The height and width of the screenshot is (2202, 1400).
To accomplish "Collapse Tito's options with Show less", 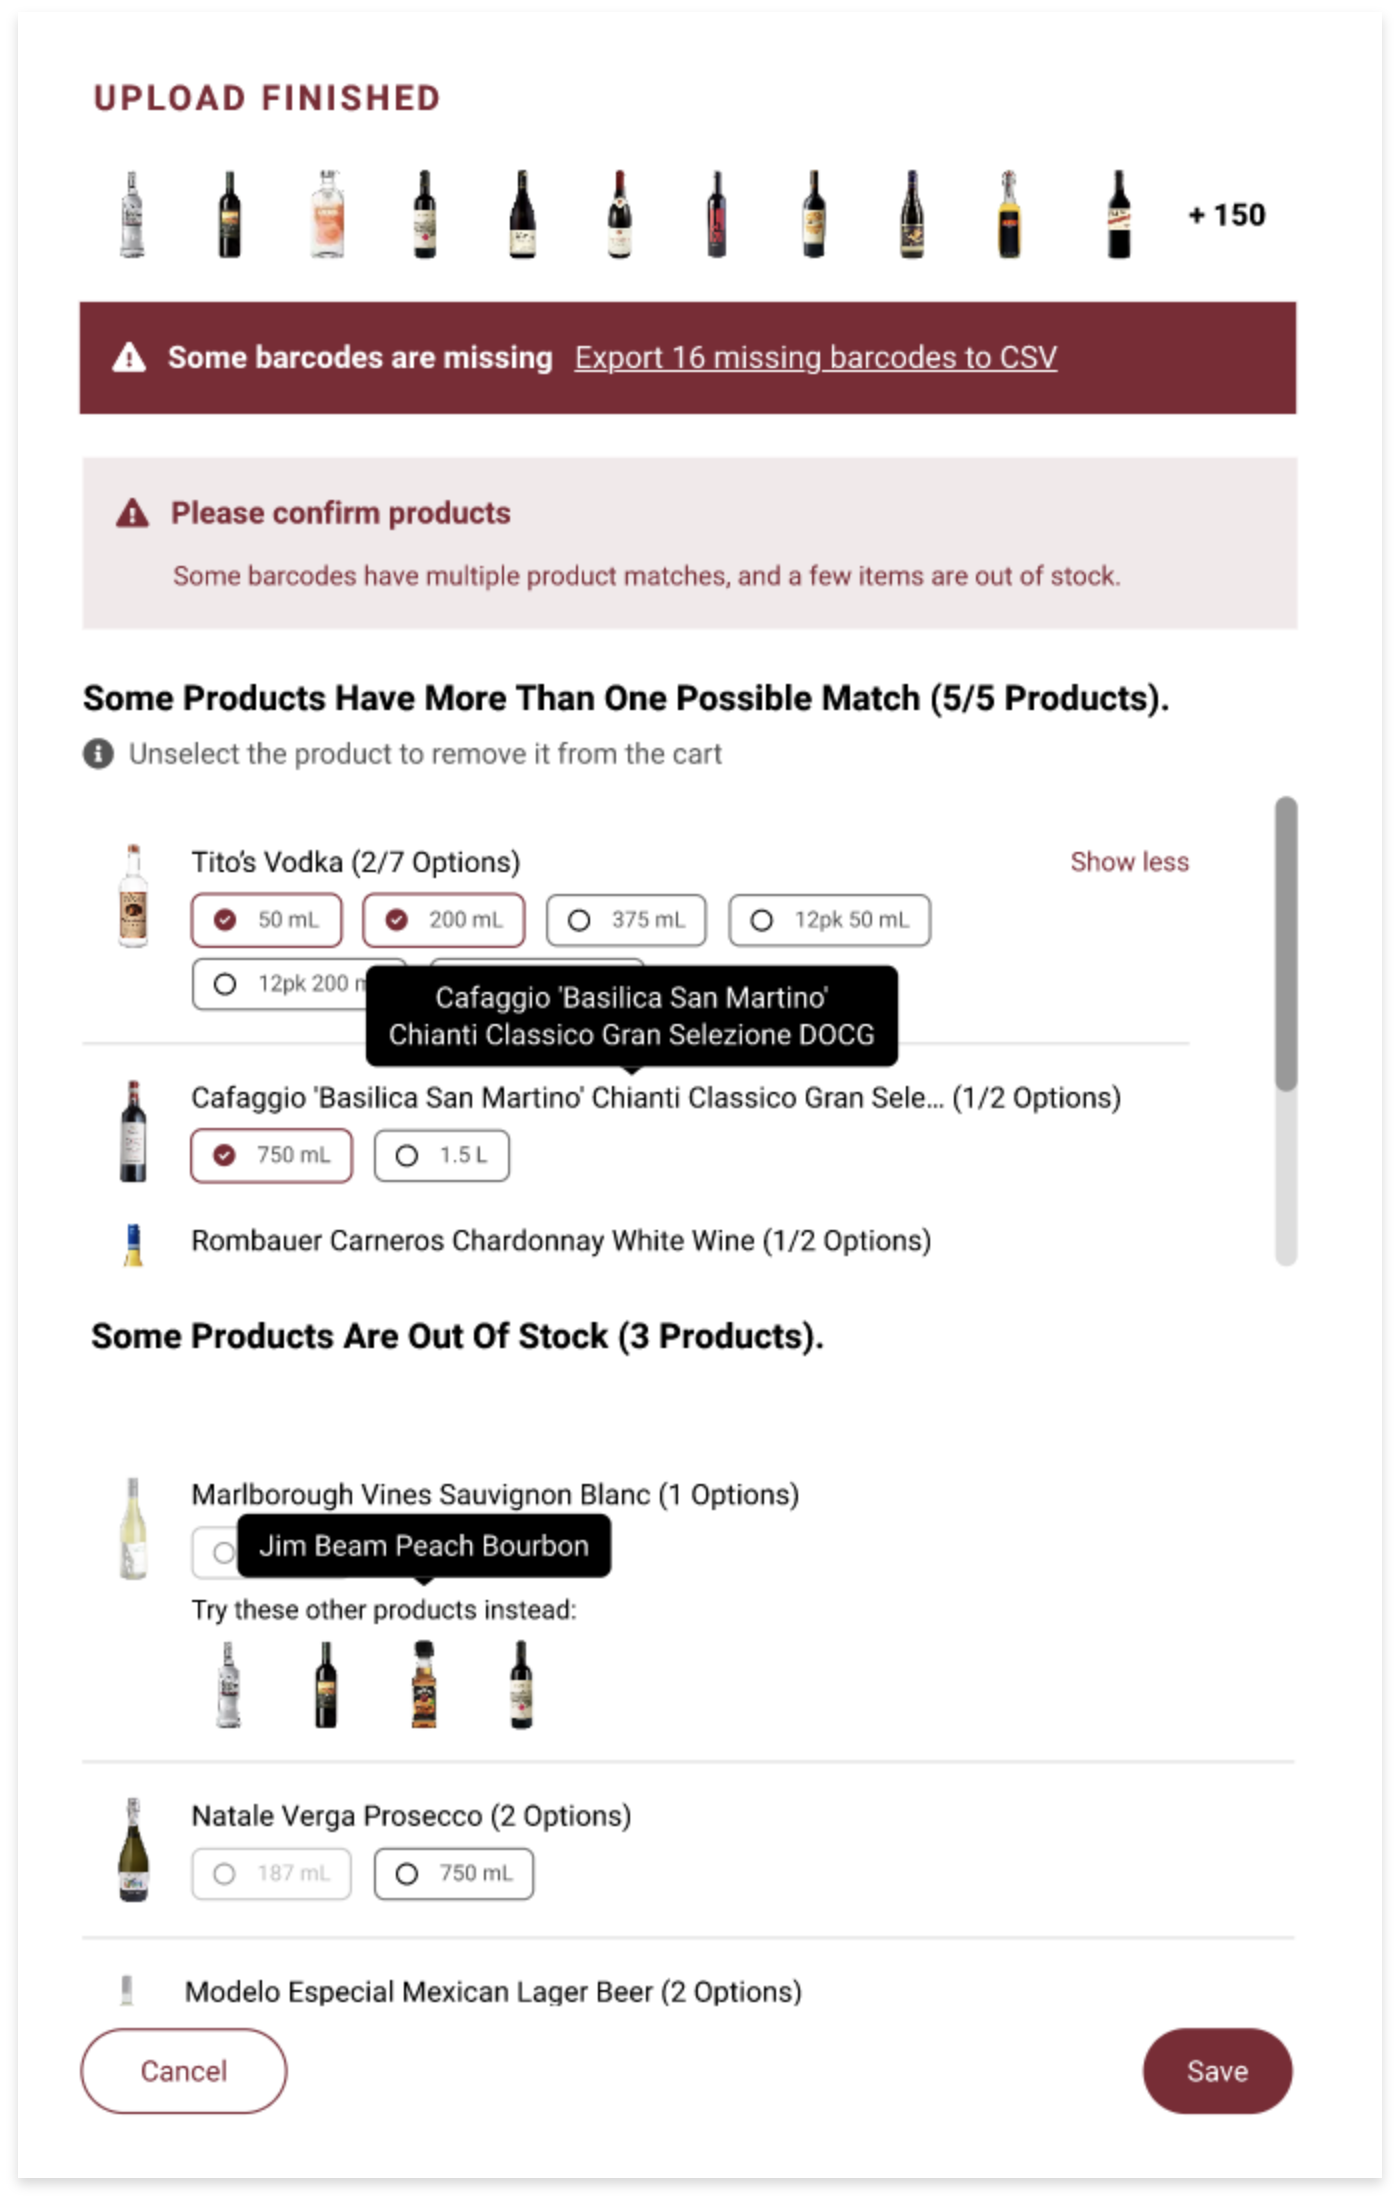I will point(1129,862).
